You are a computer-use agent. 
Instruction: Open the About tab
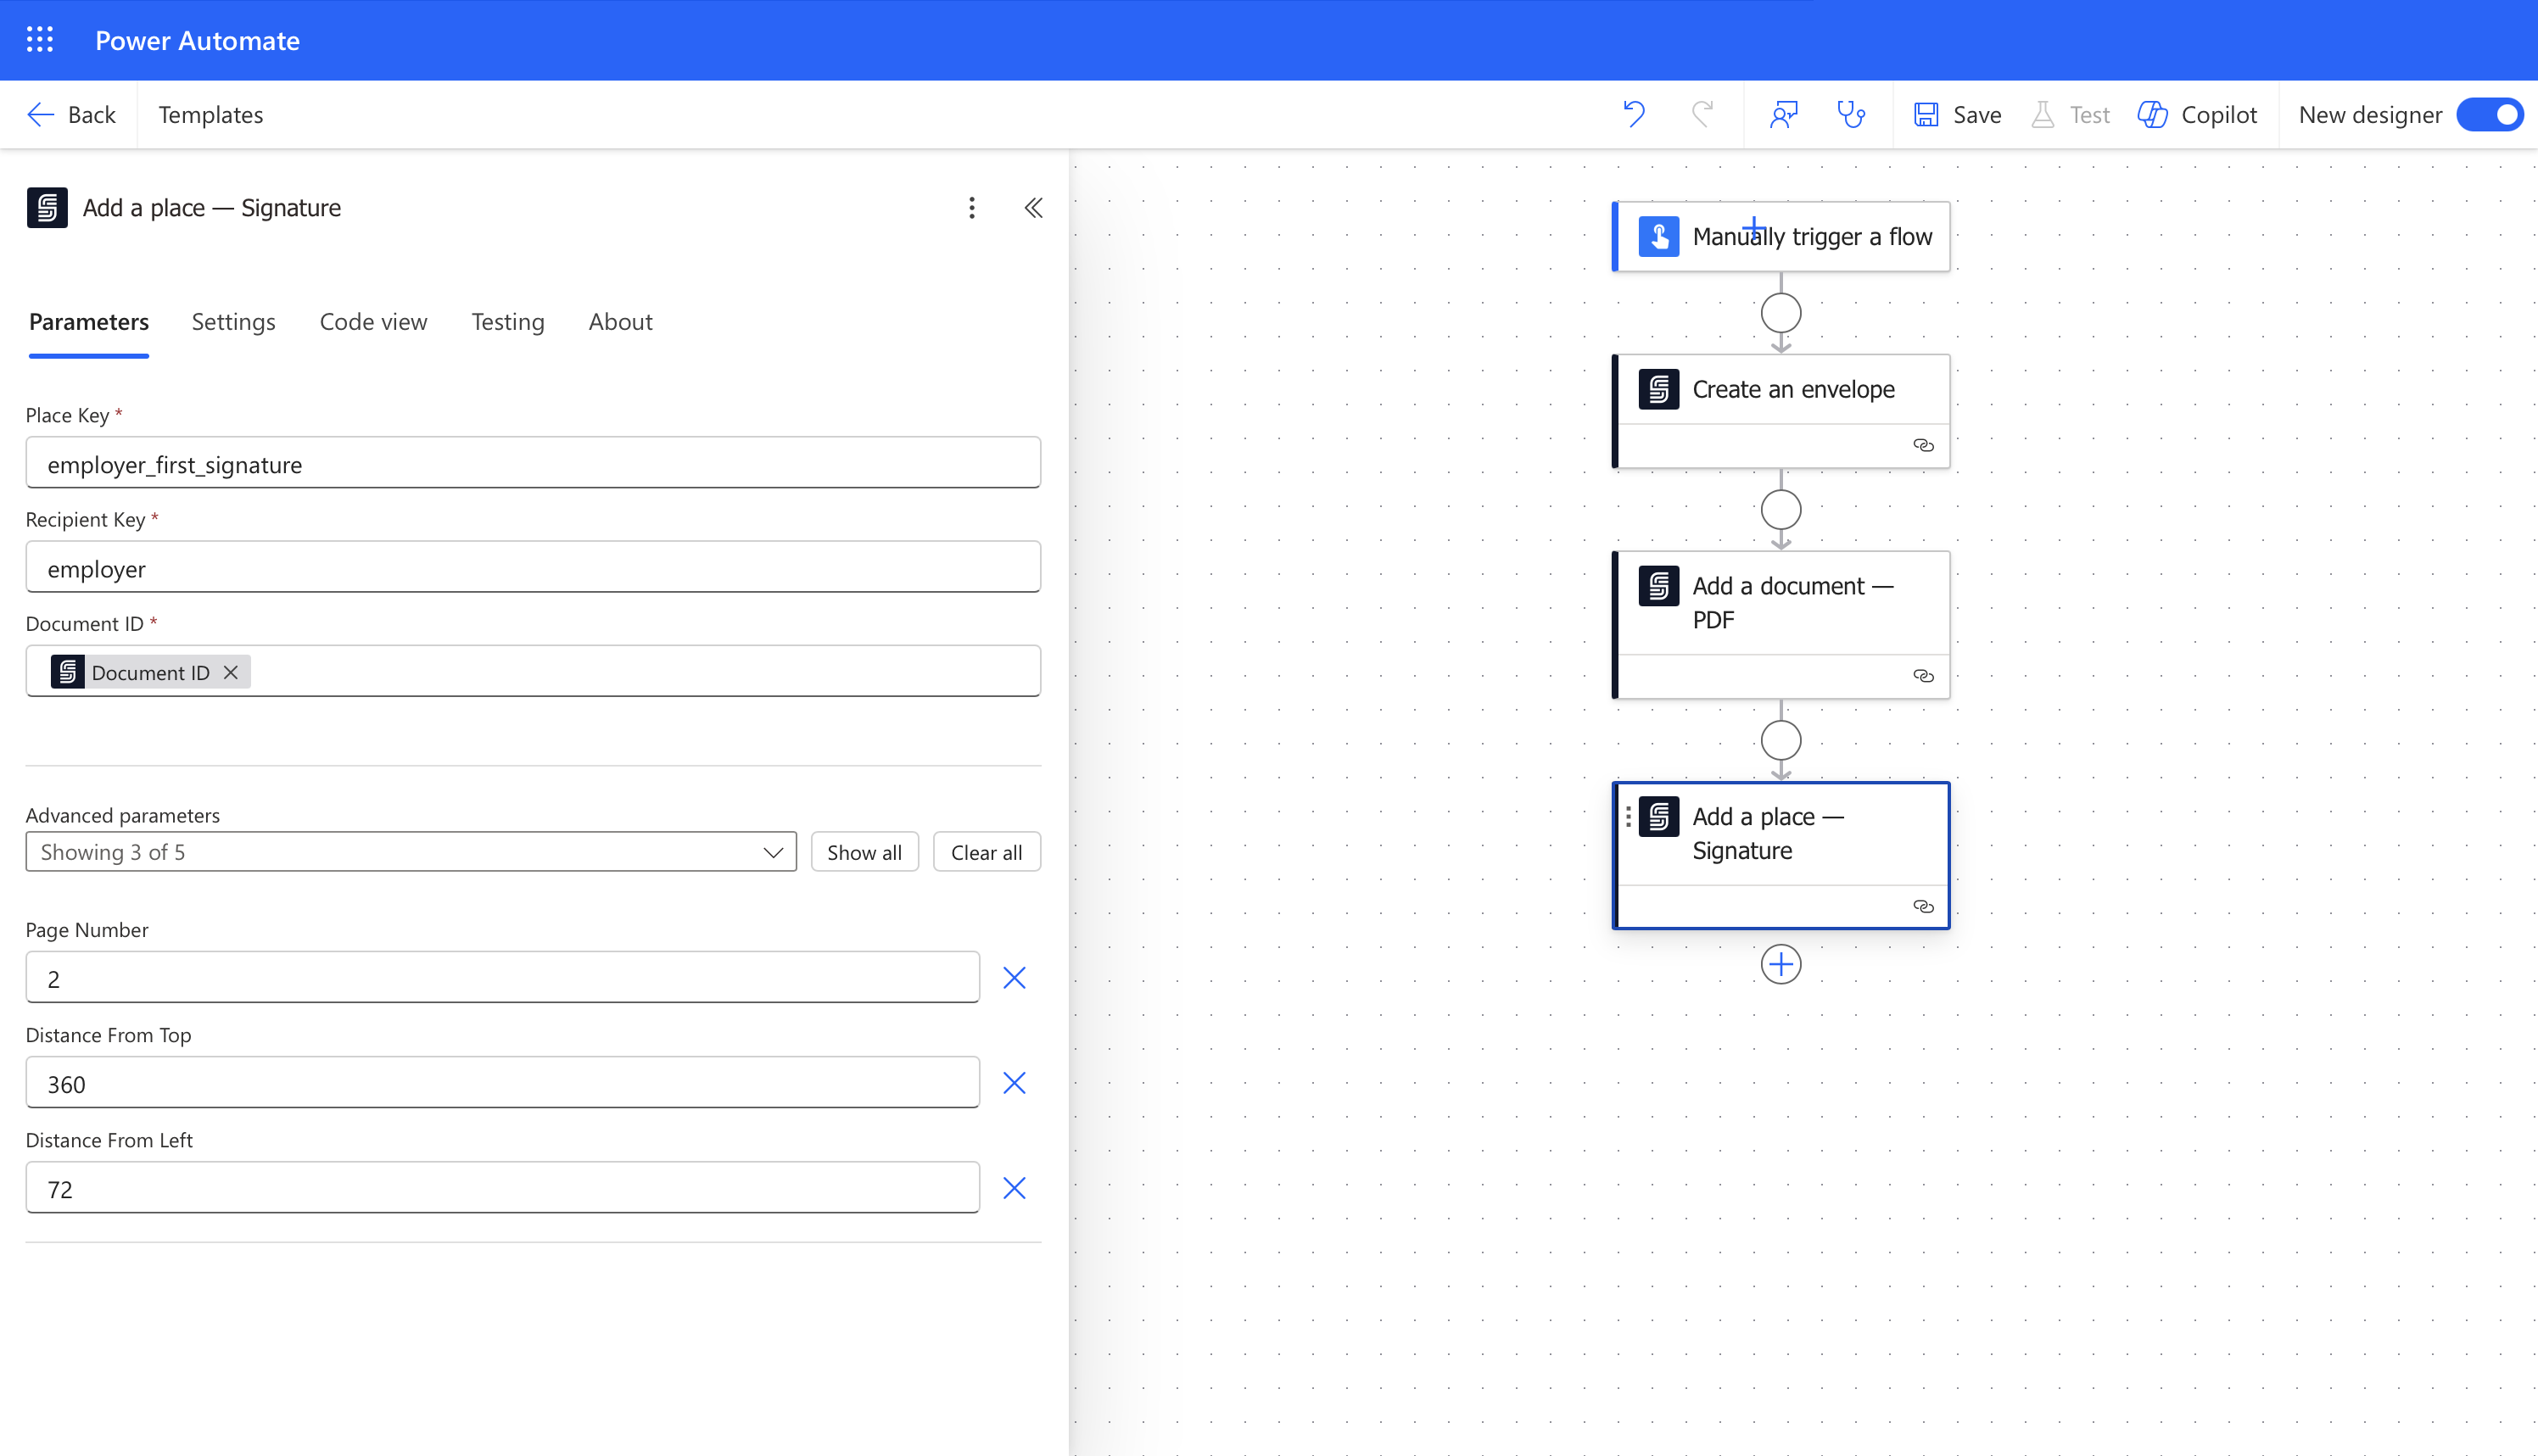pos(621,322)
